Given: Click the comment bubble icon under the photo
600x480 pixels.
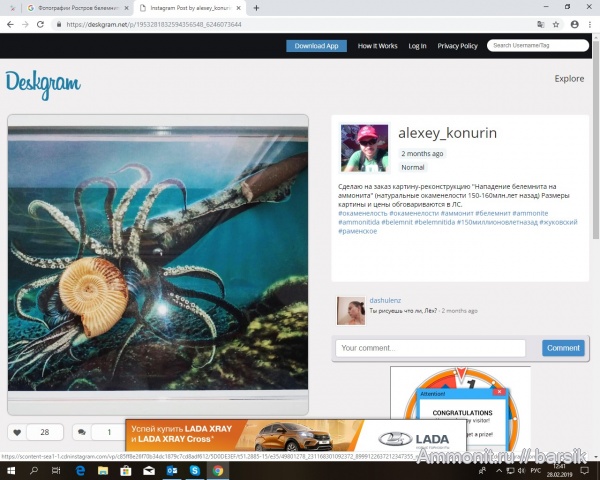Looking at the screenshot, I should click(x=81, y=432).
